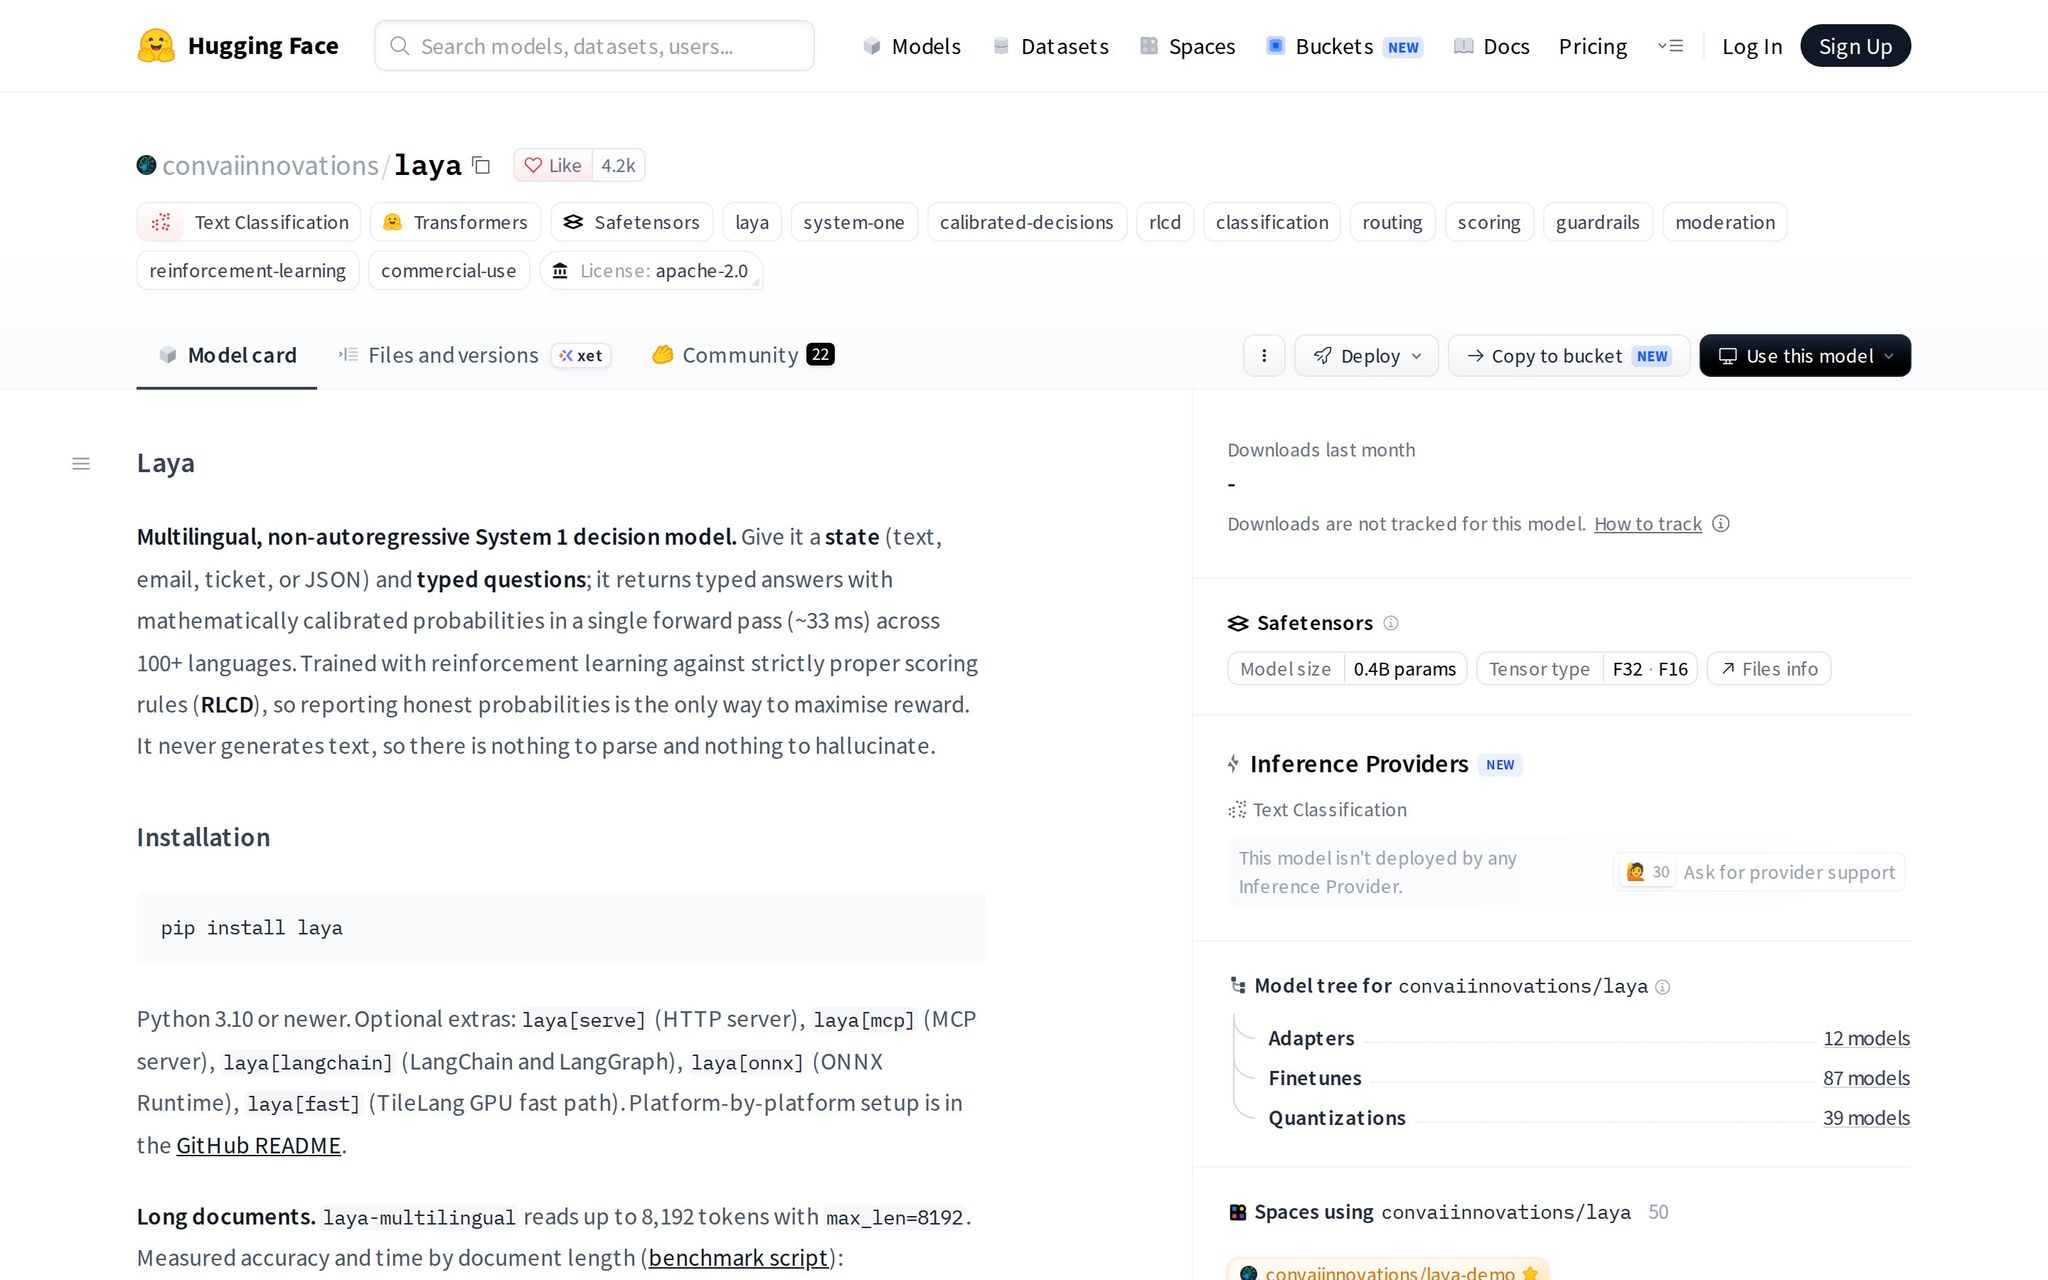Click the 0.4B params value

pyautogui.click(x=1405, y=669)
